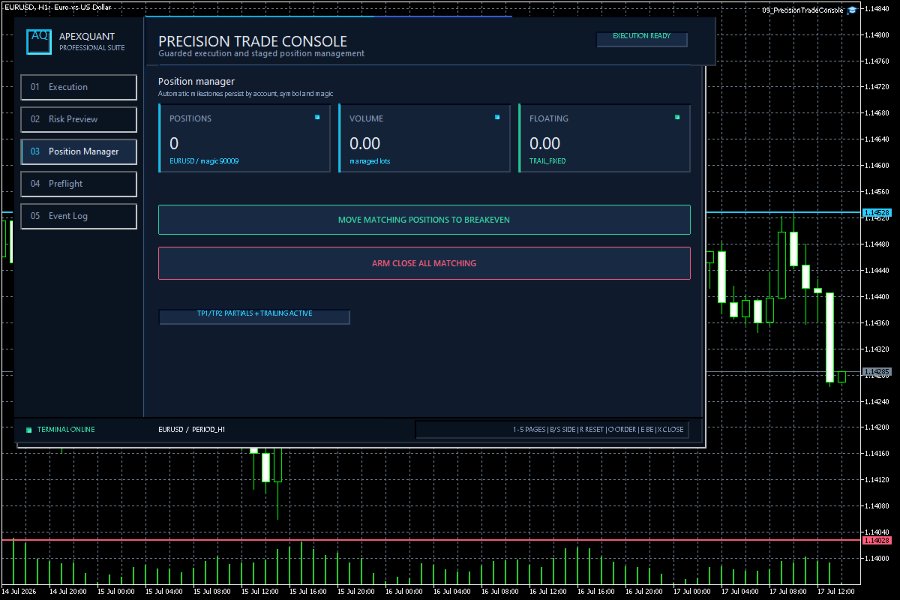Click the Precision Trade Console title

(x=253, y=41)
